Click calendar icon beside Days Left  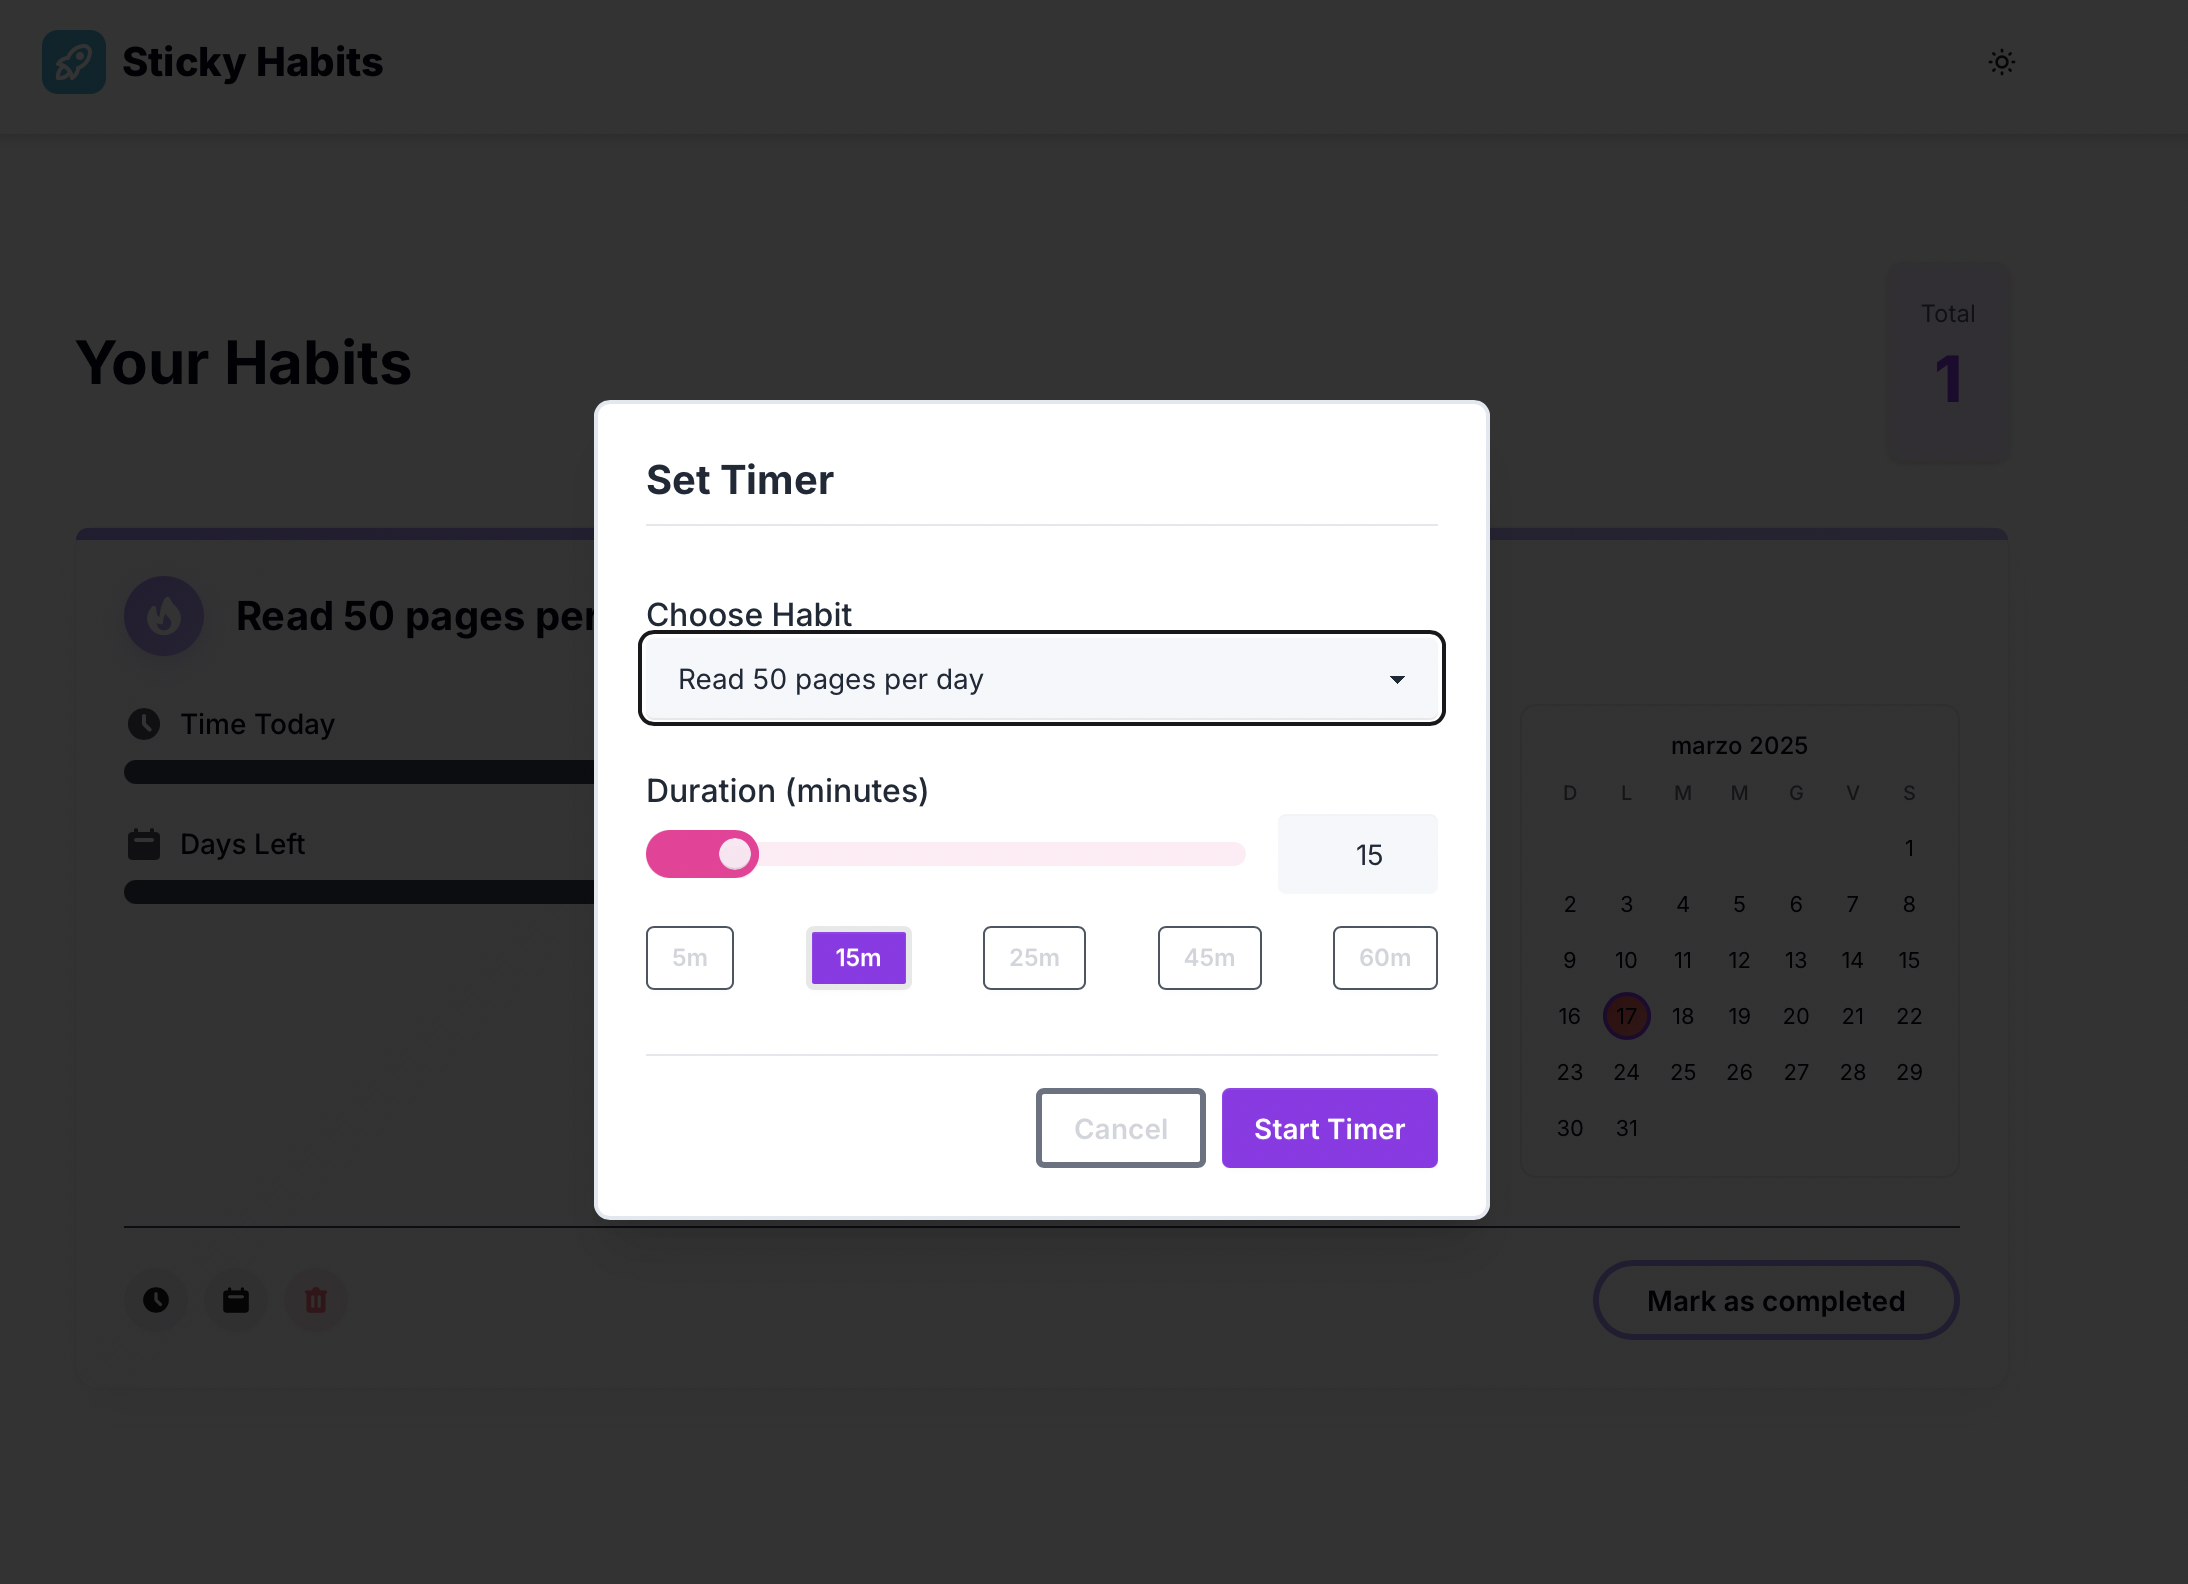pyautogui.click(x=144, y=844)
